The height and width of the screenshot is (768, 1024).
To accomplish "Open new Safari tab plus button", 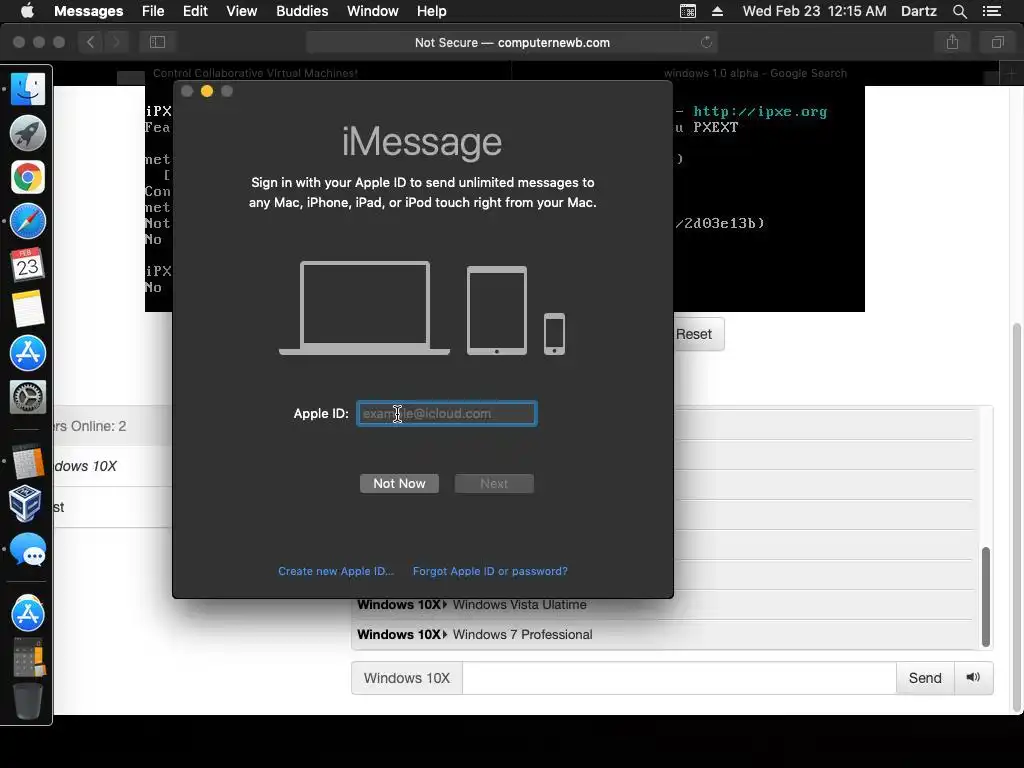I will point(1010,74).
